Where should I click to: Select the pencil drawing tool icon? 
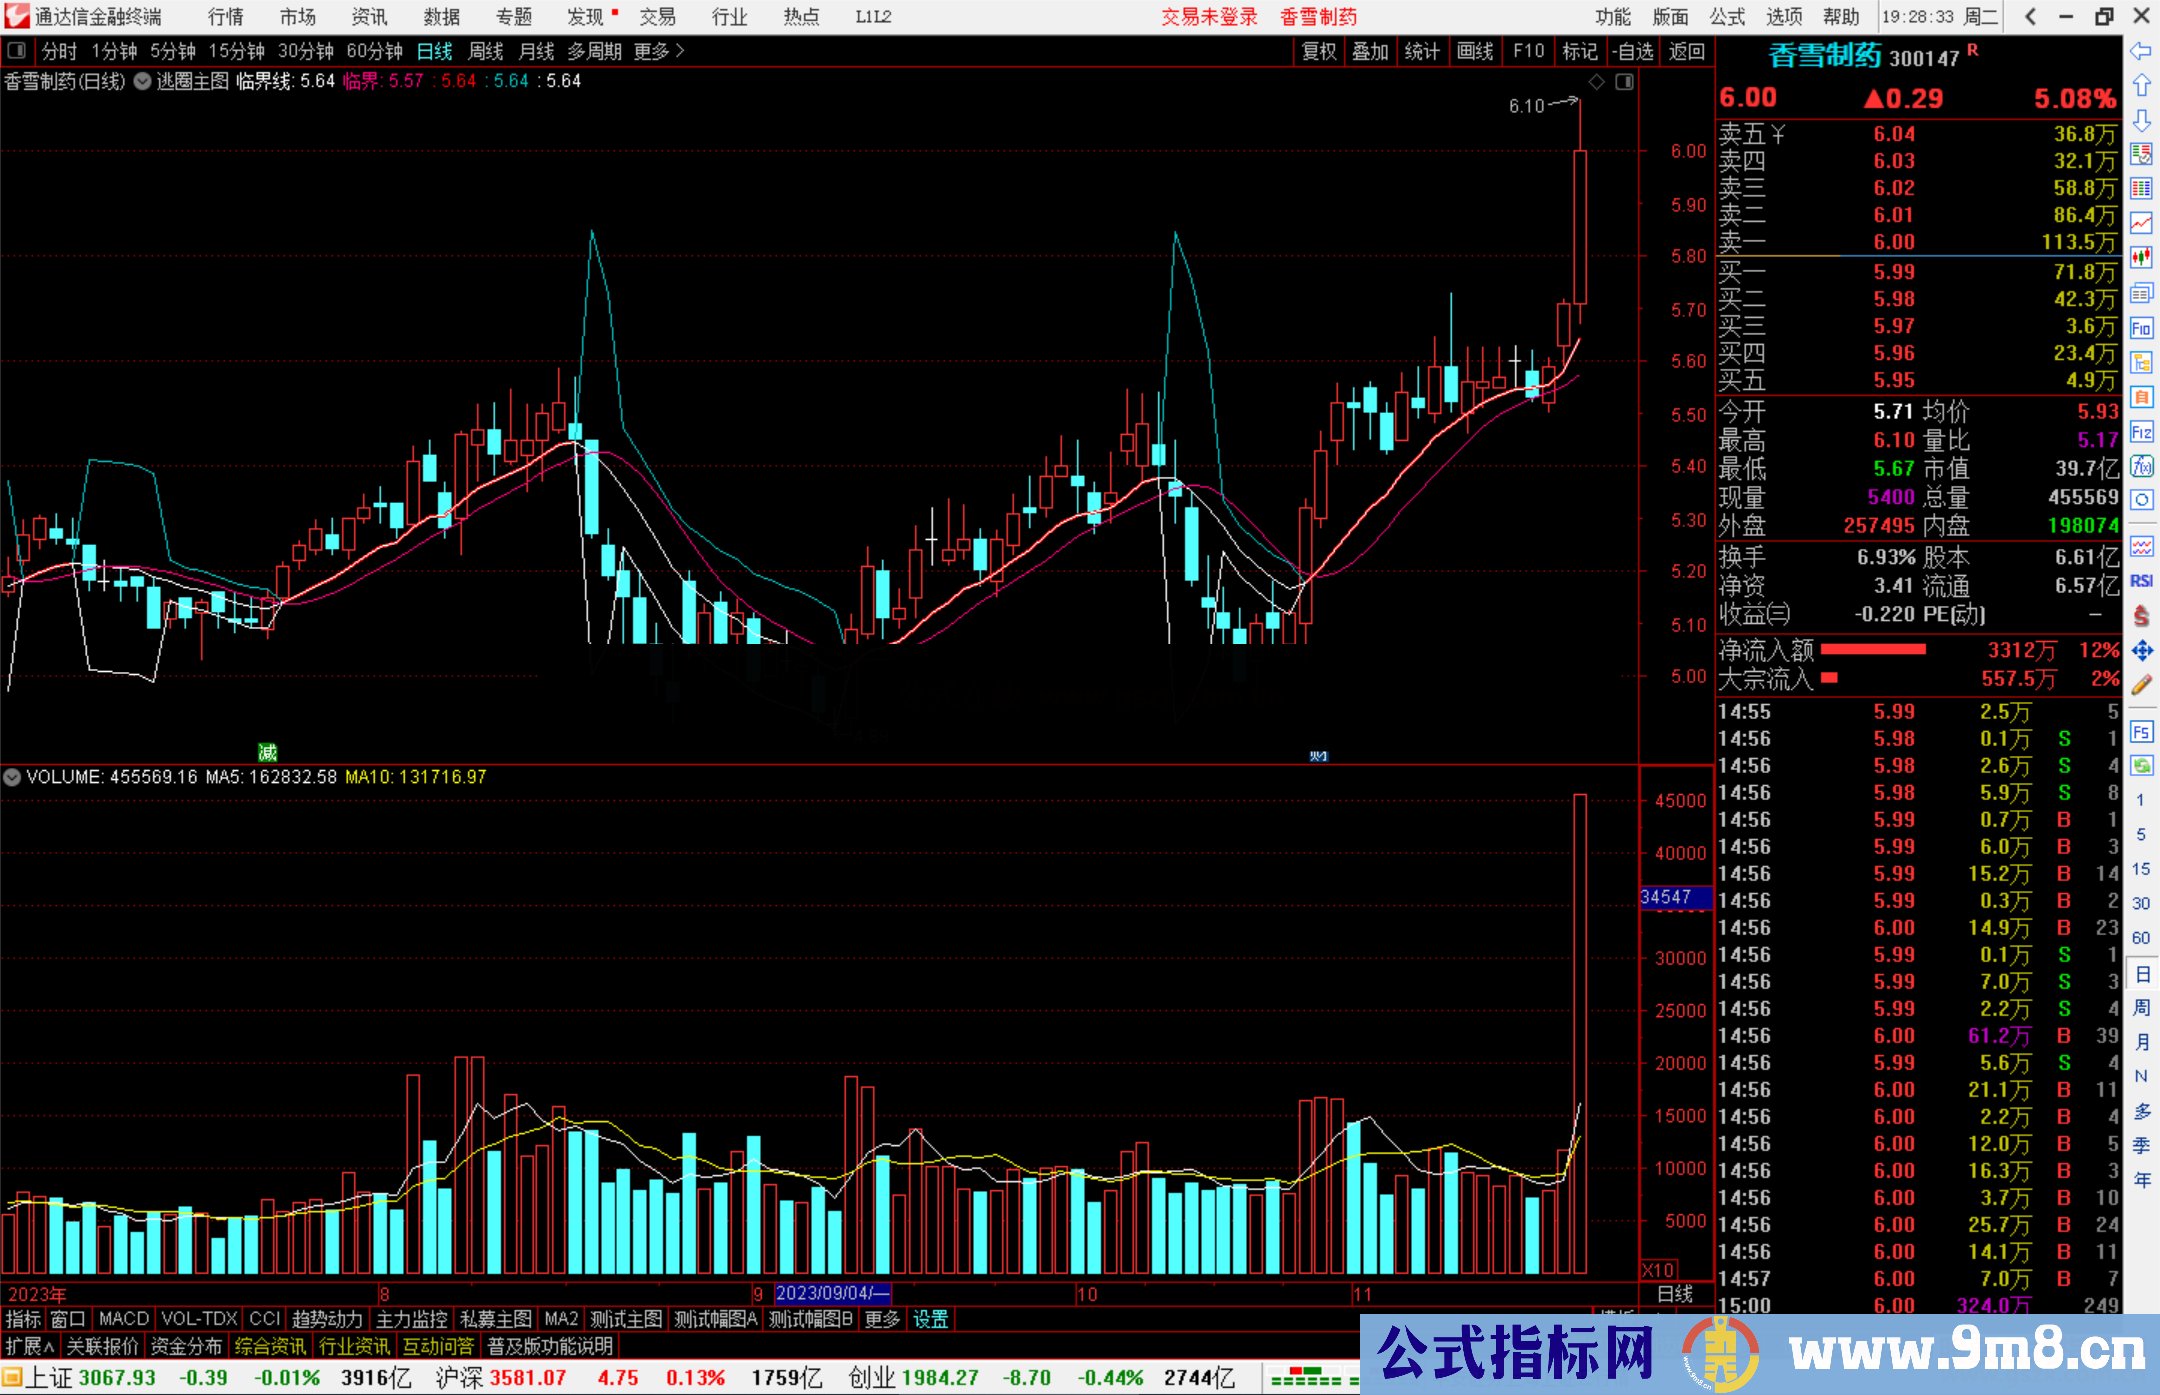pos(2141,685)
